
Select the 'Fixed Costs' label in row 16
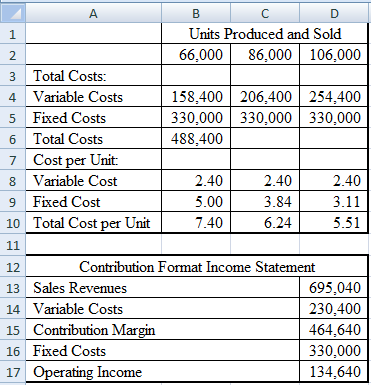69,351
